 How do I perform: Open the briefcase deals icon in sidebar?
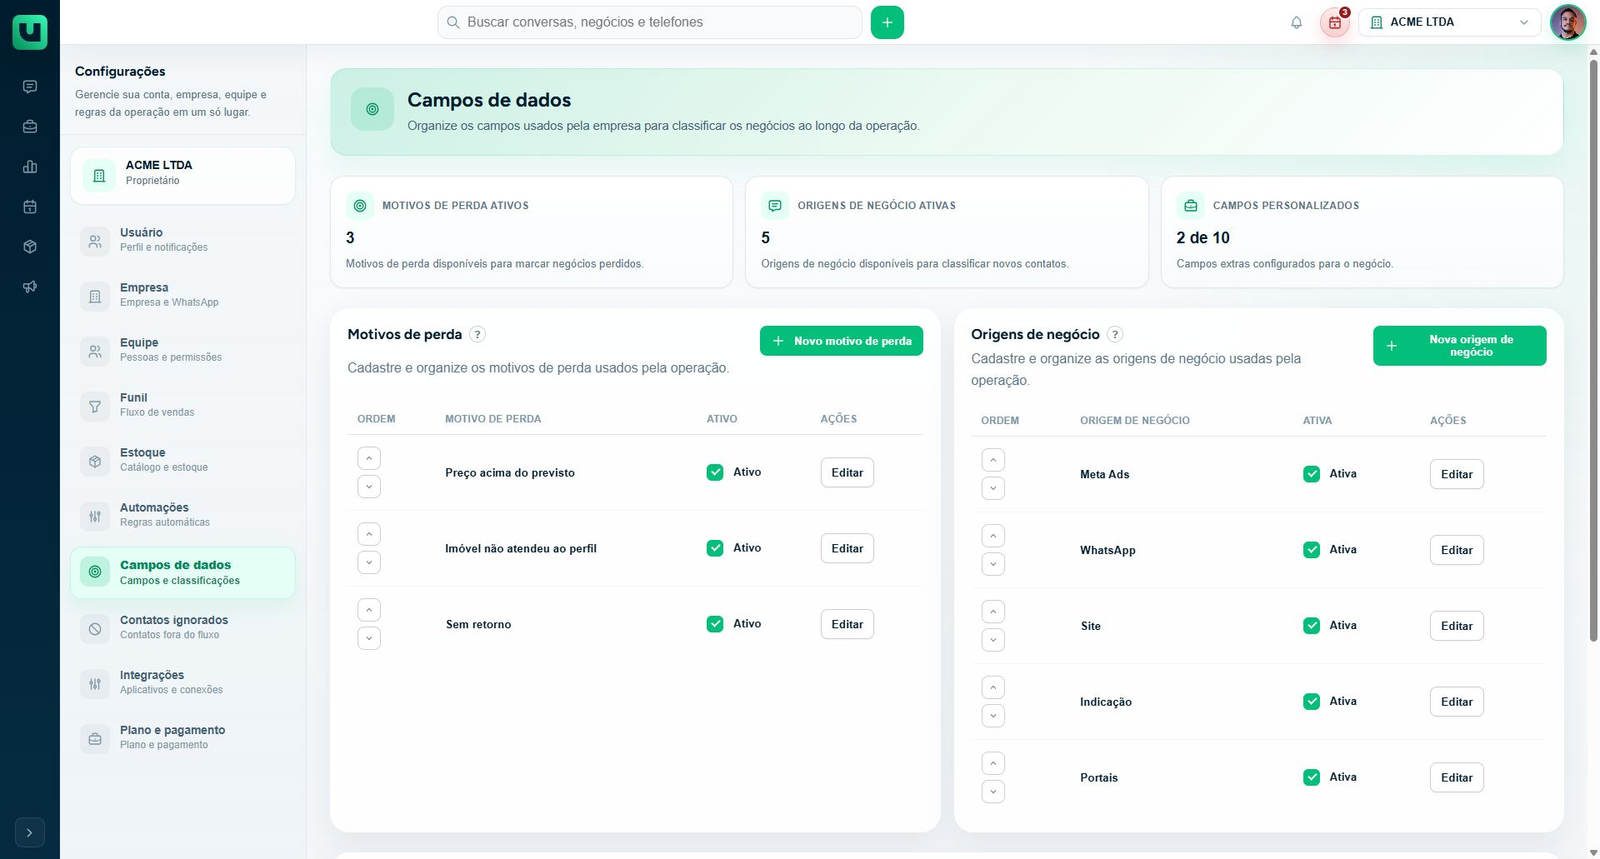click(30, 127)
